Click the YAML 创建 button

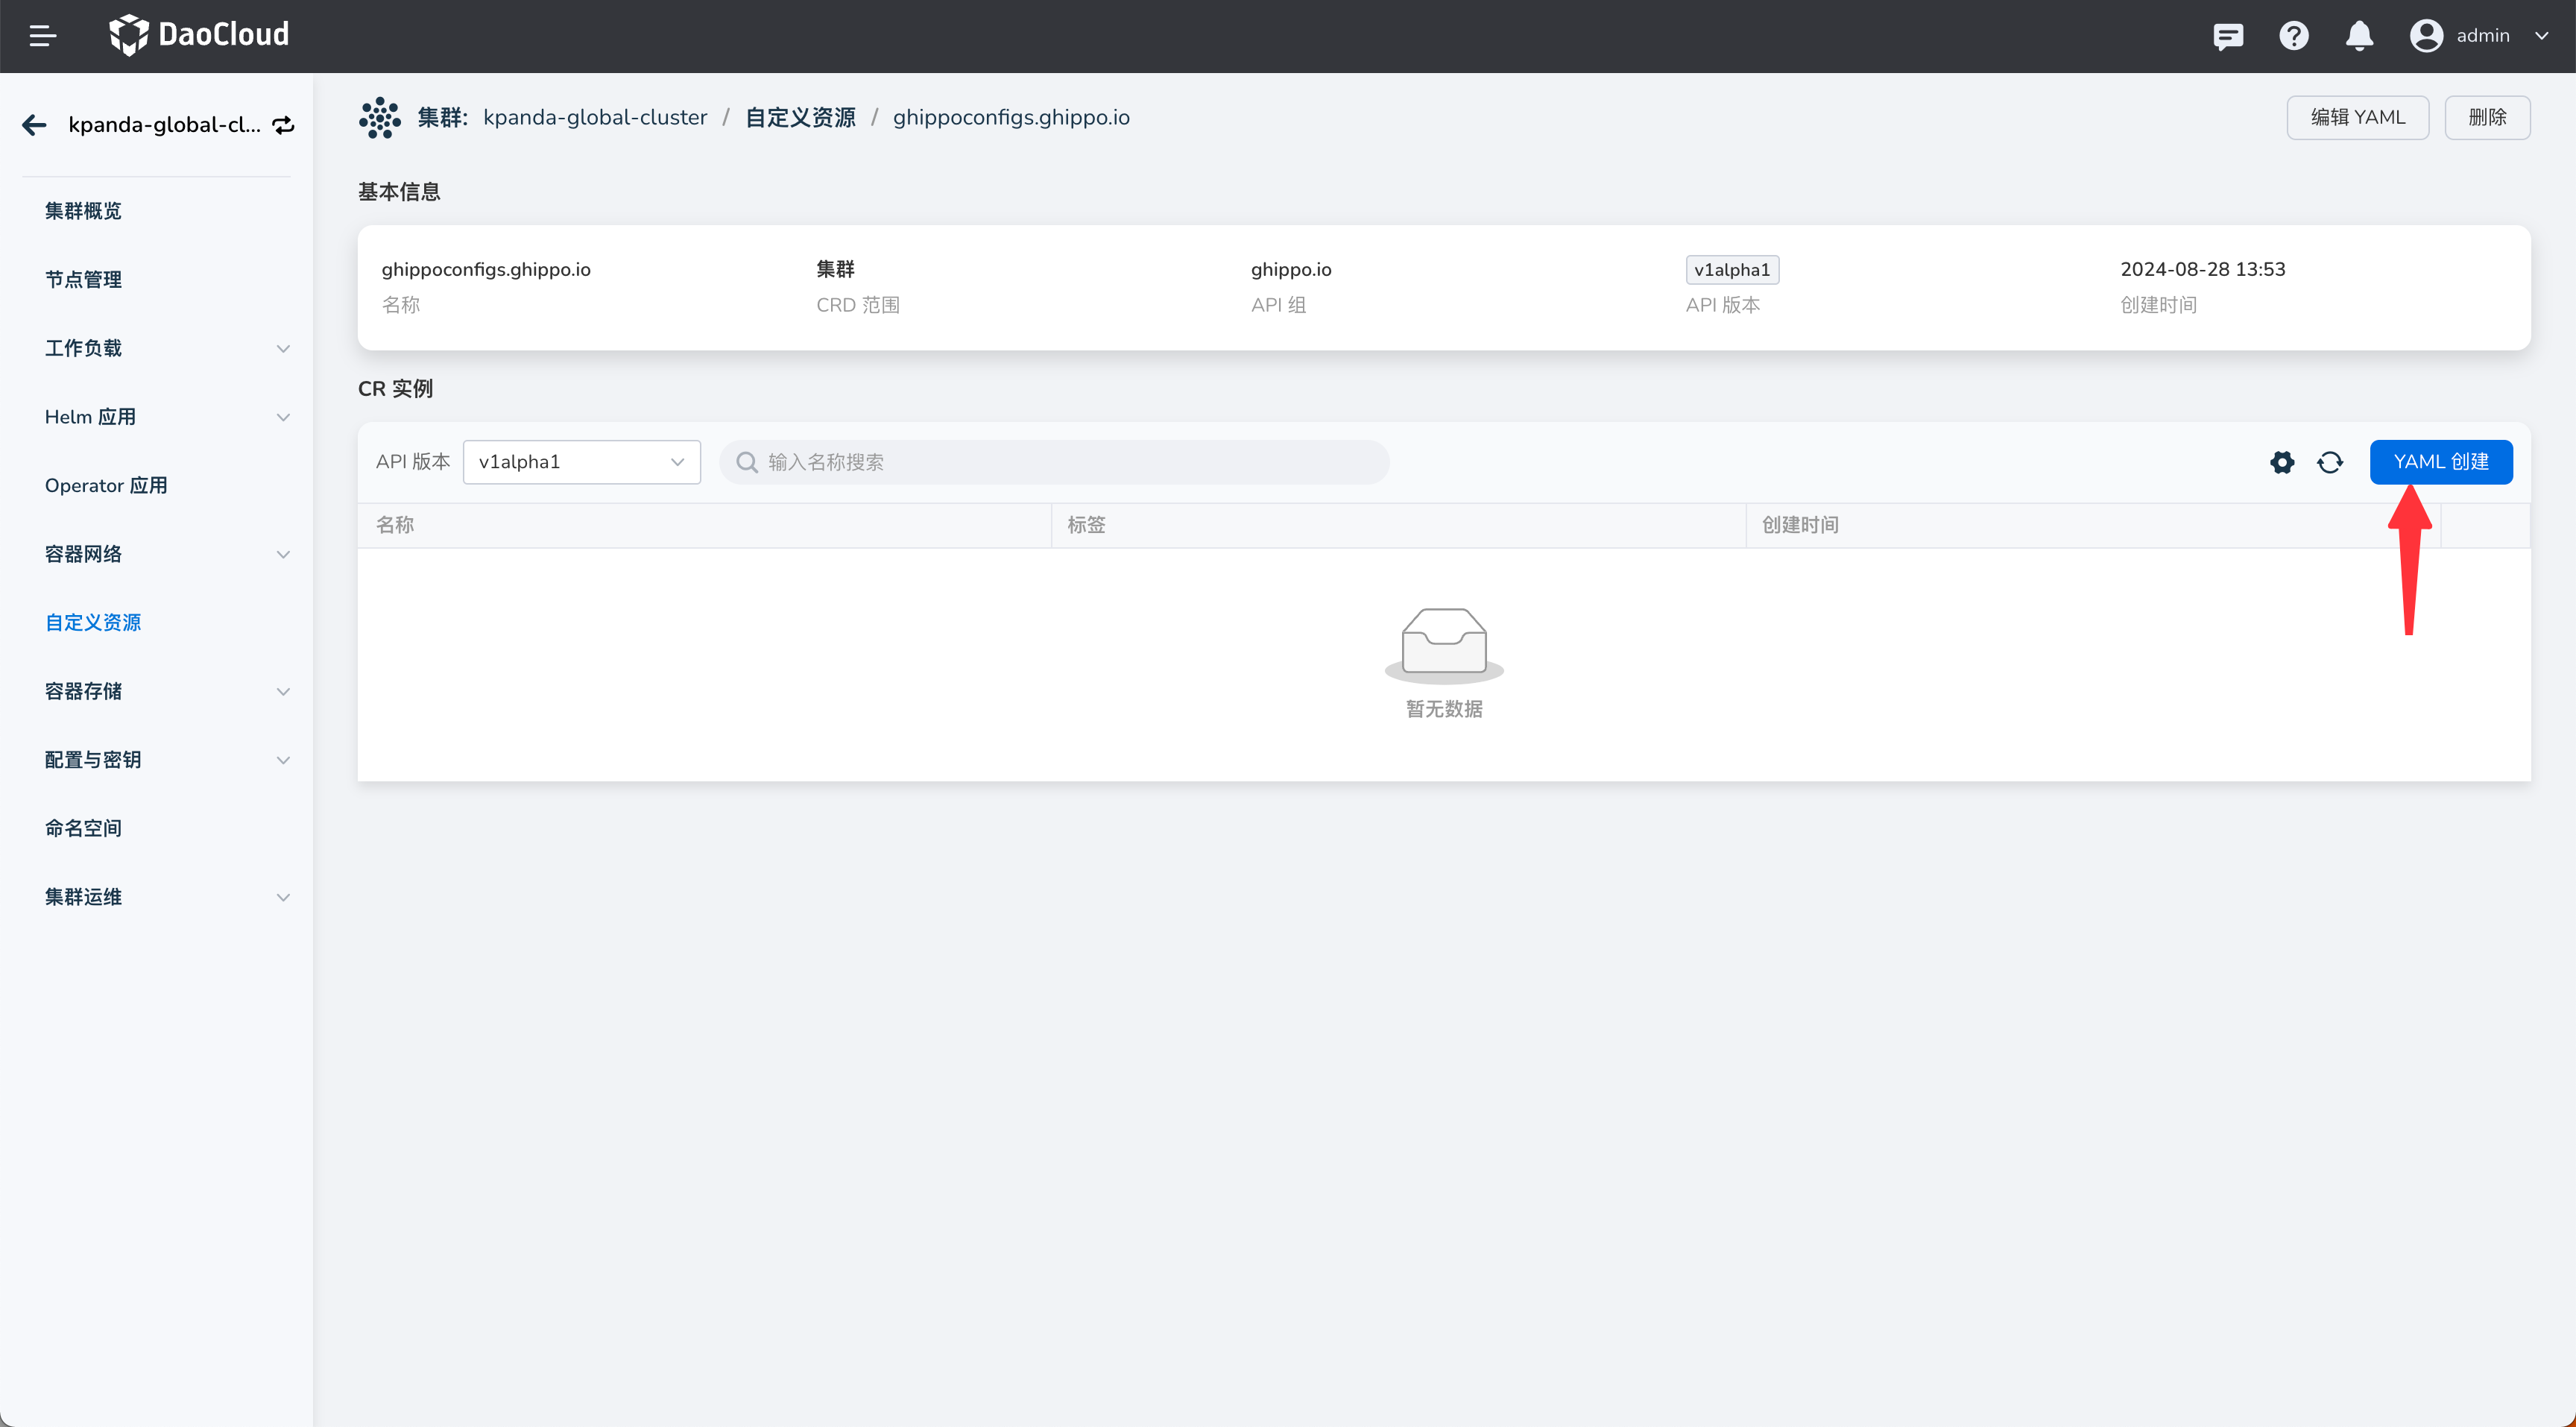(2440, 462)
